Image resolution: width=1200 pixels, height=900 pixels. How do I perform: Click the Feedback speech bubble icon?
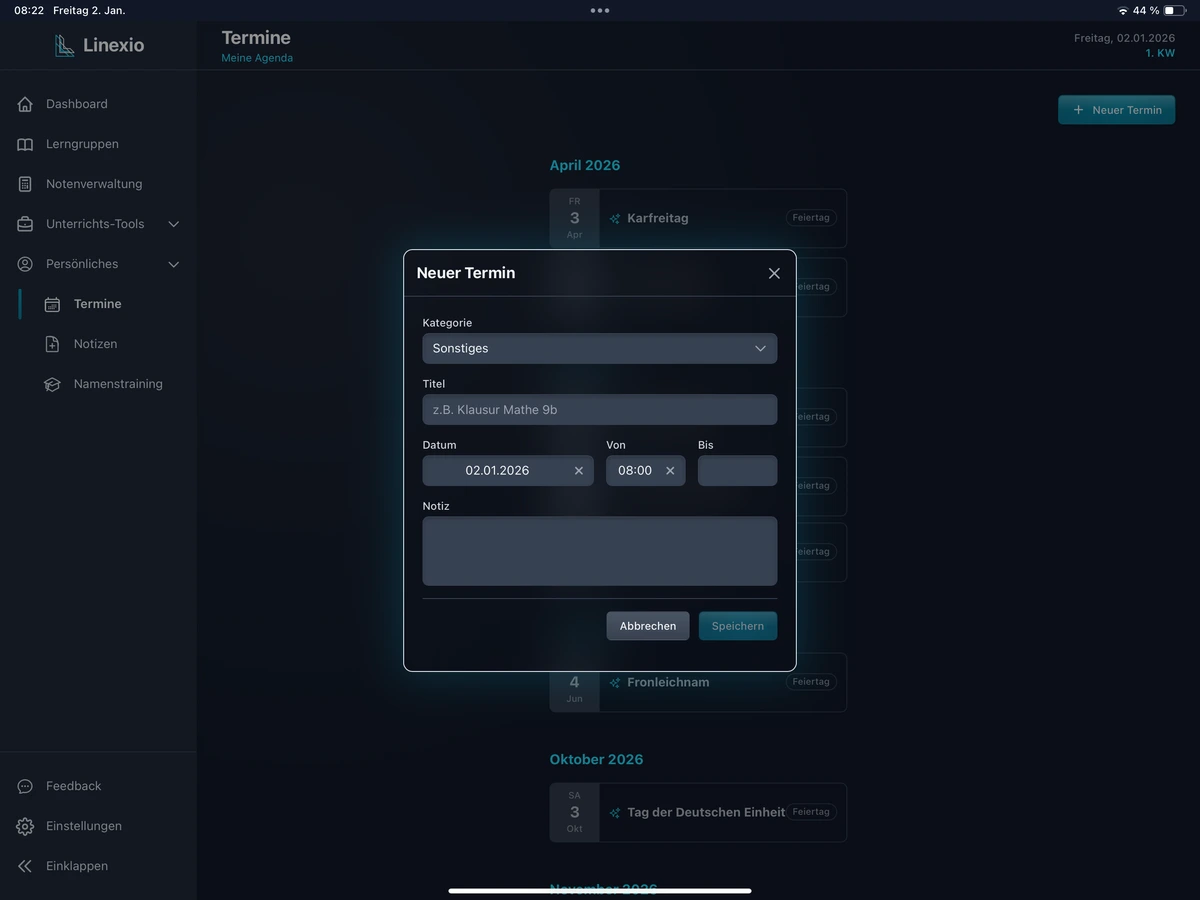click(25, 786)
